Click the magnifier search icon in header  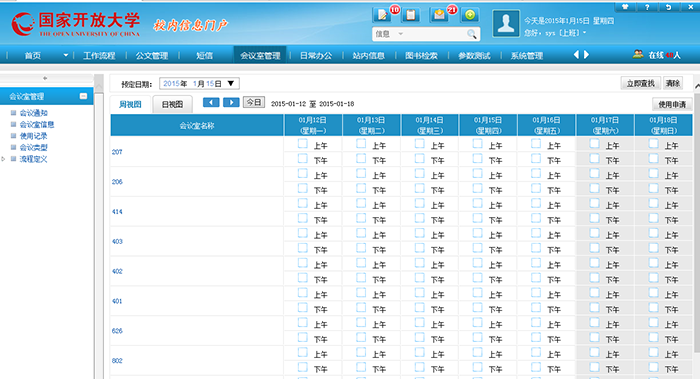(471, 34)
